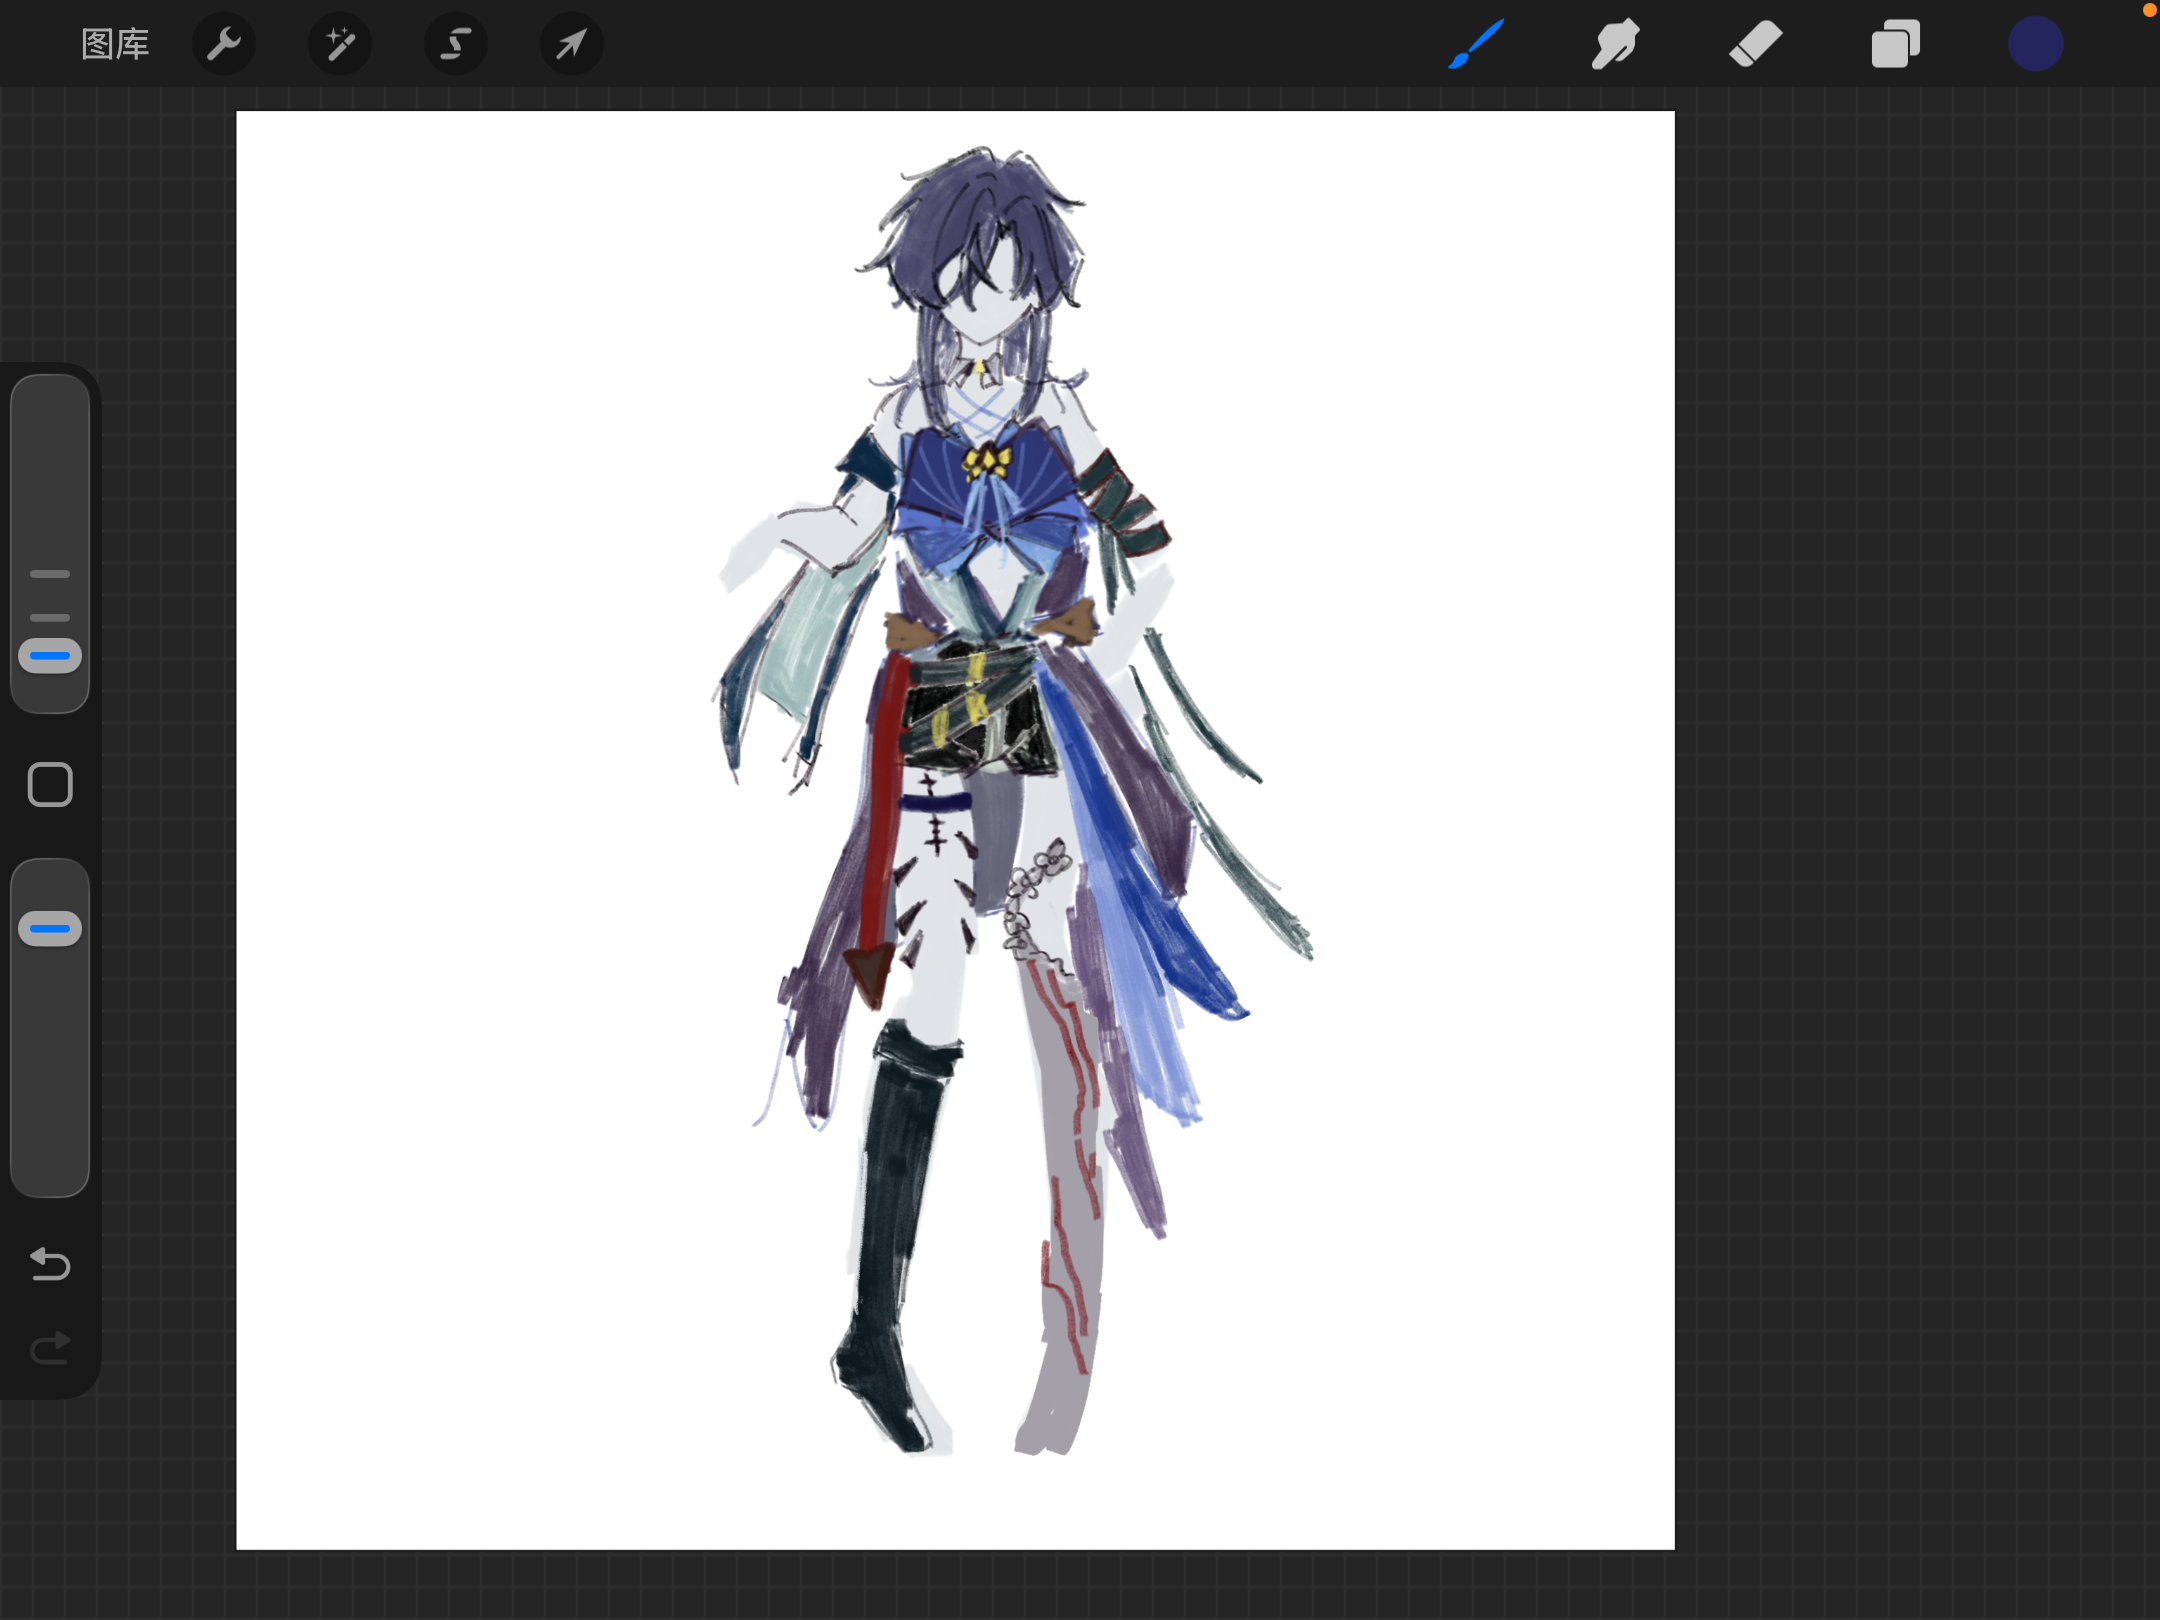Click the Undo arrow

(50, 1264)
